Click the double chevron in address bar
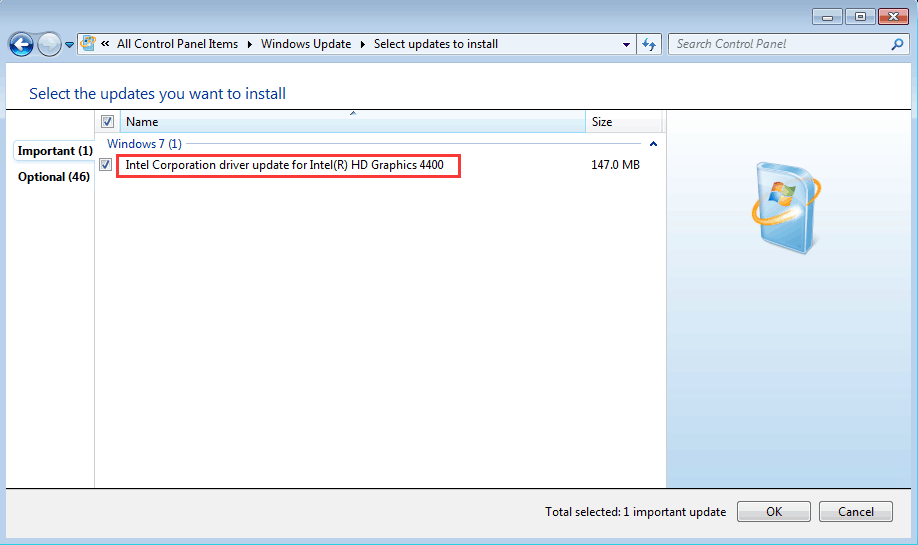This screenshot has height=545, width=918. [105, 43]
